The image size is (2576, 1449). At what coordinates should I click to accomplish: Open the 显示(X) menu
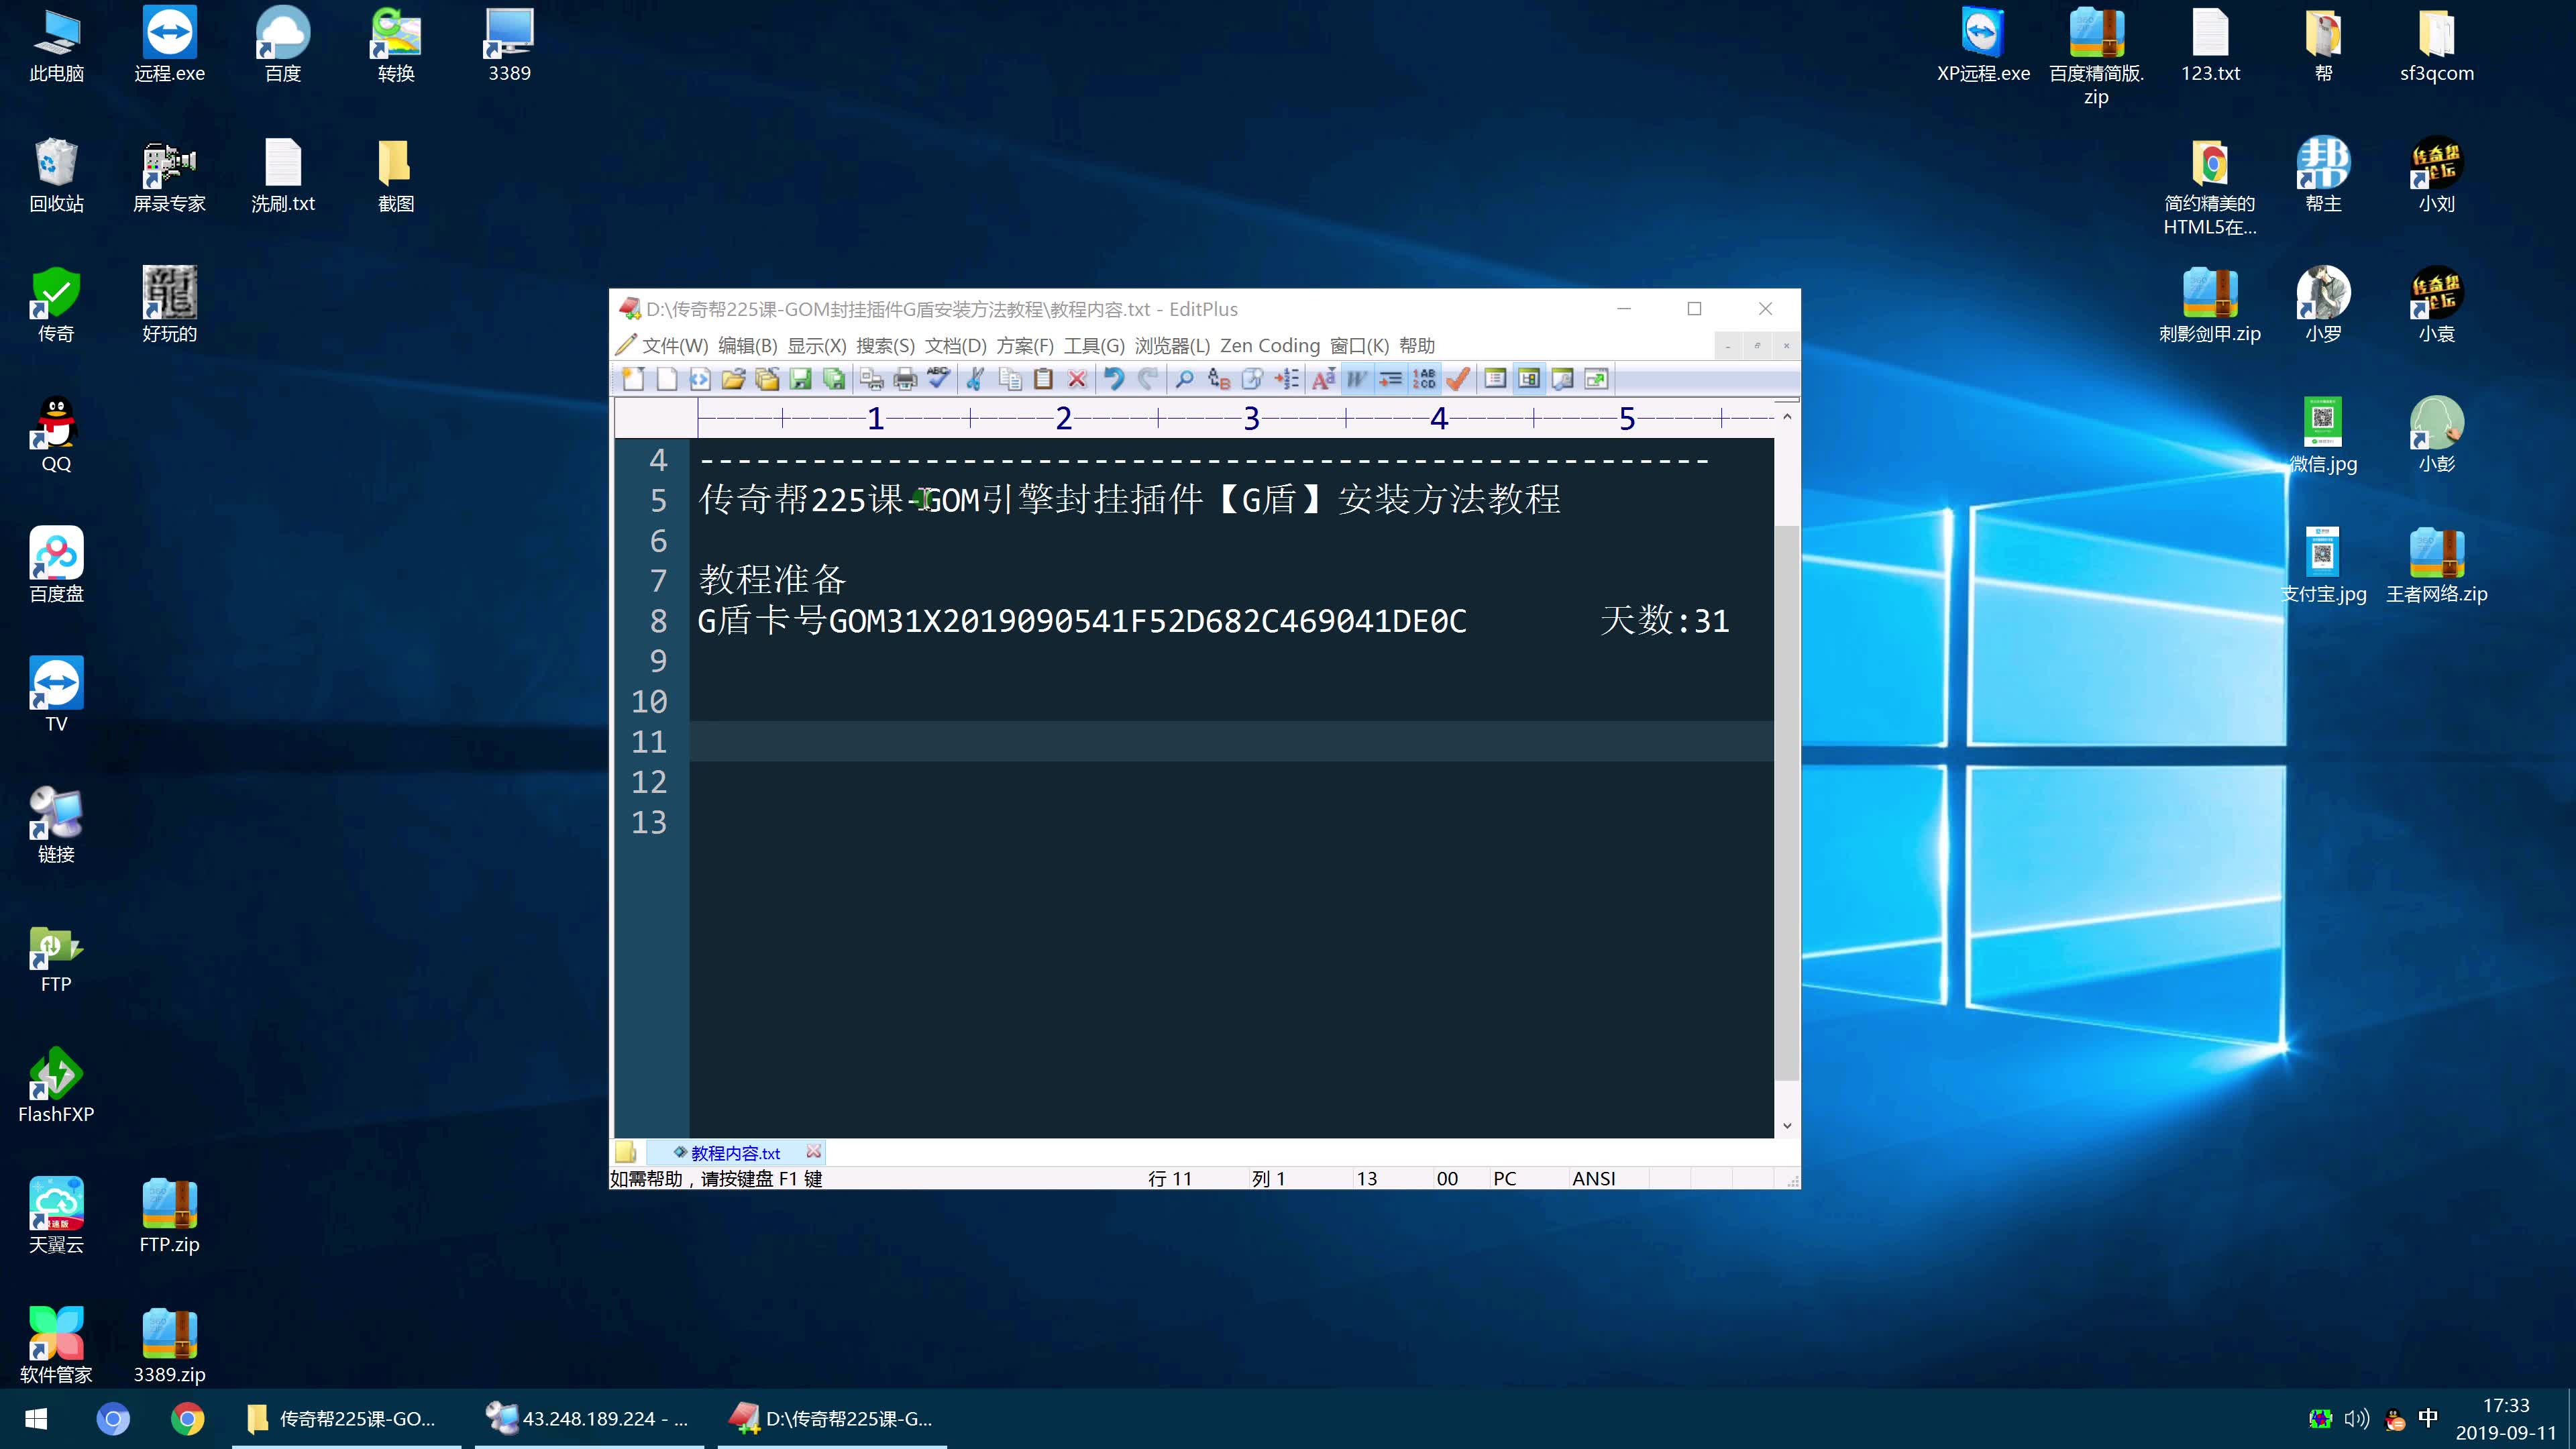(x=817, y=346)
